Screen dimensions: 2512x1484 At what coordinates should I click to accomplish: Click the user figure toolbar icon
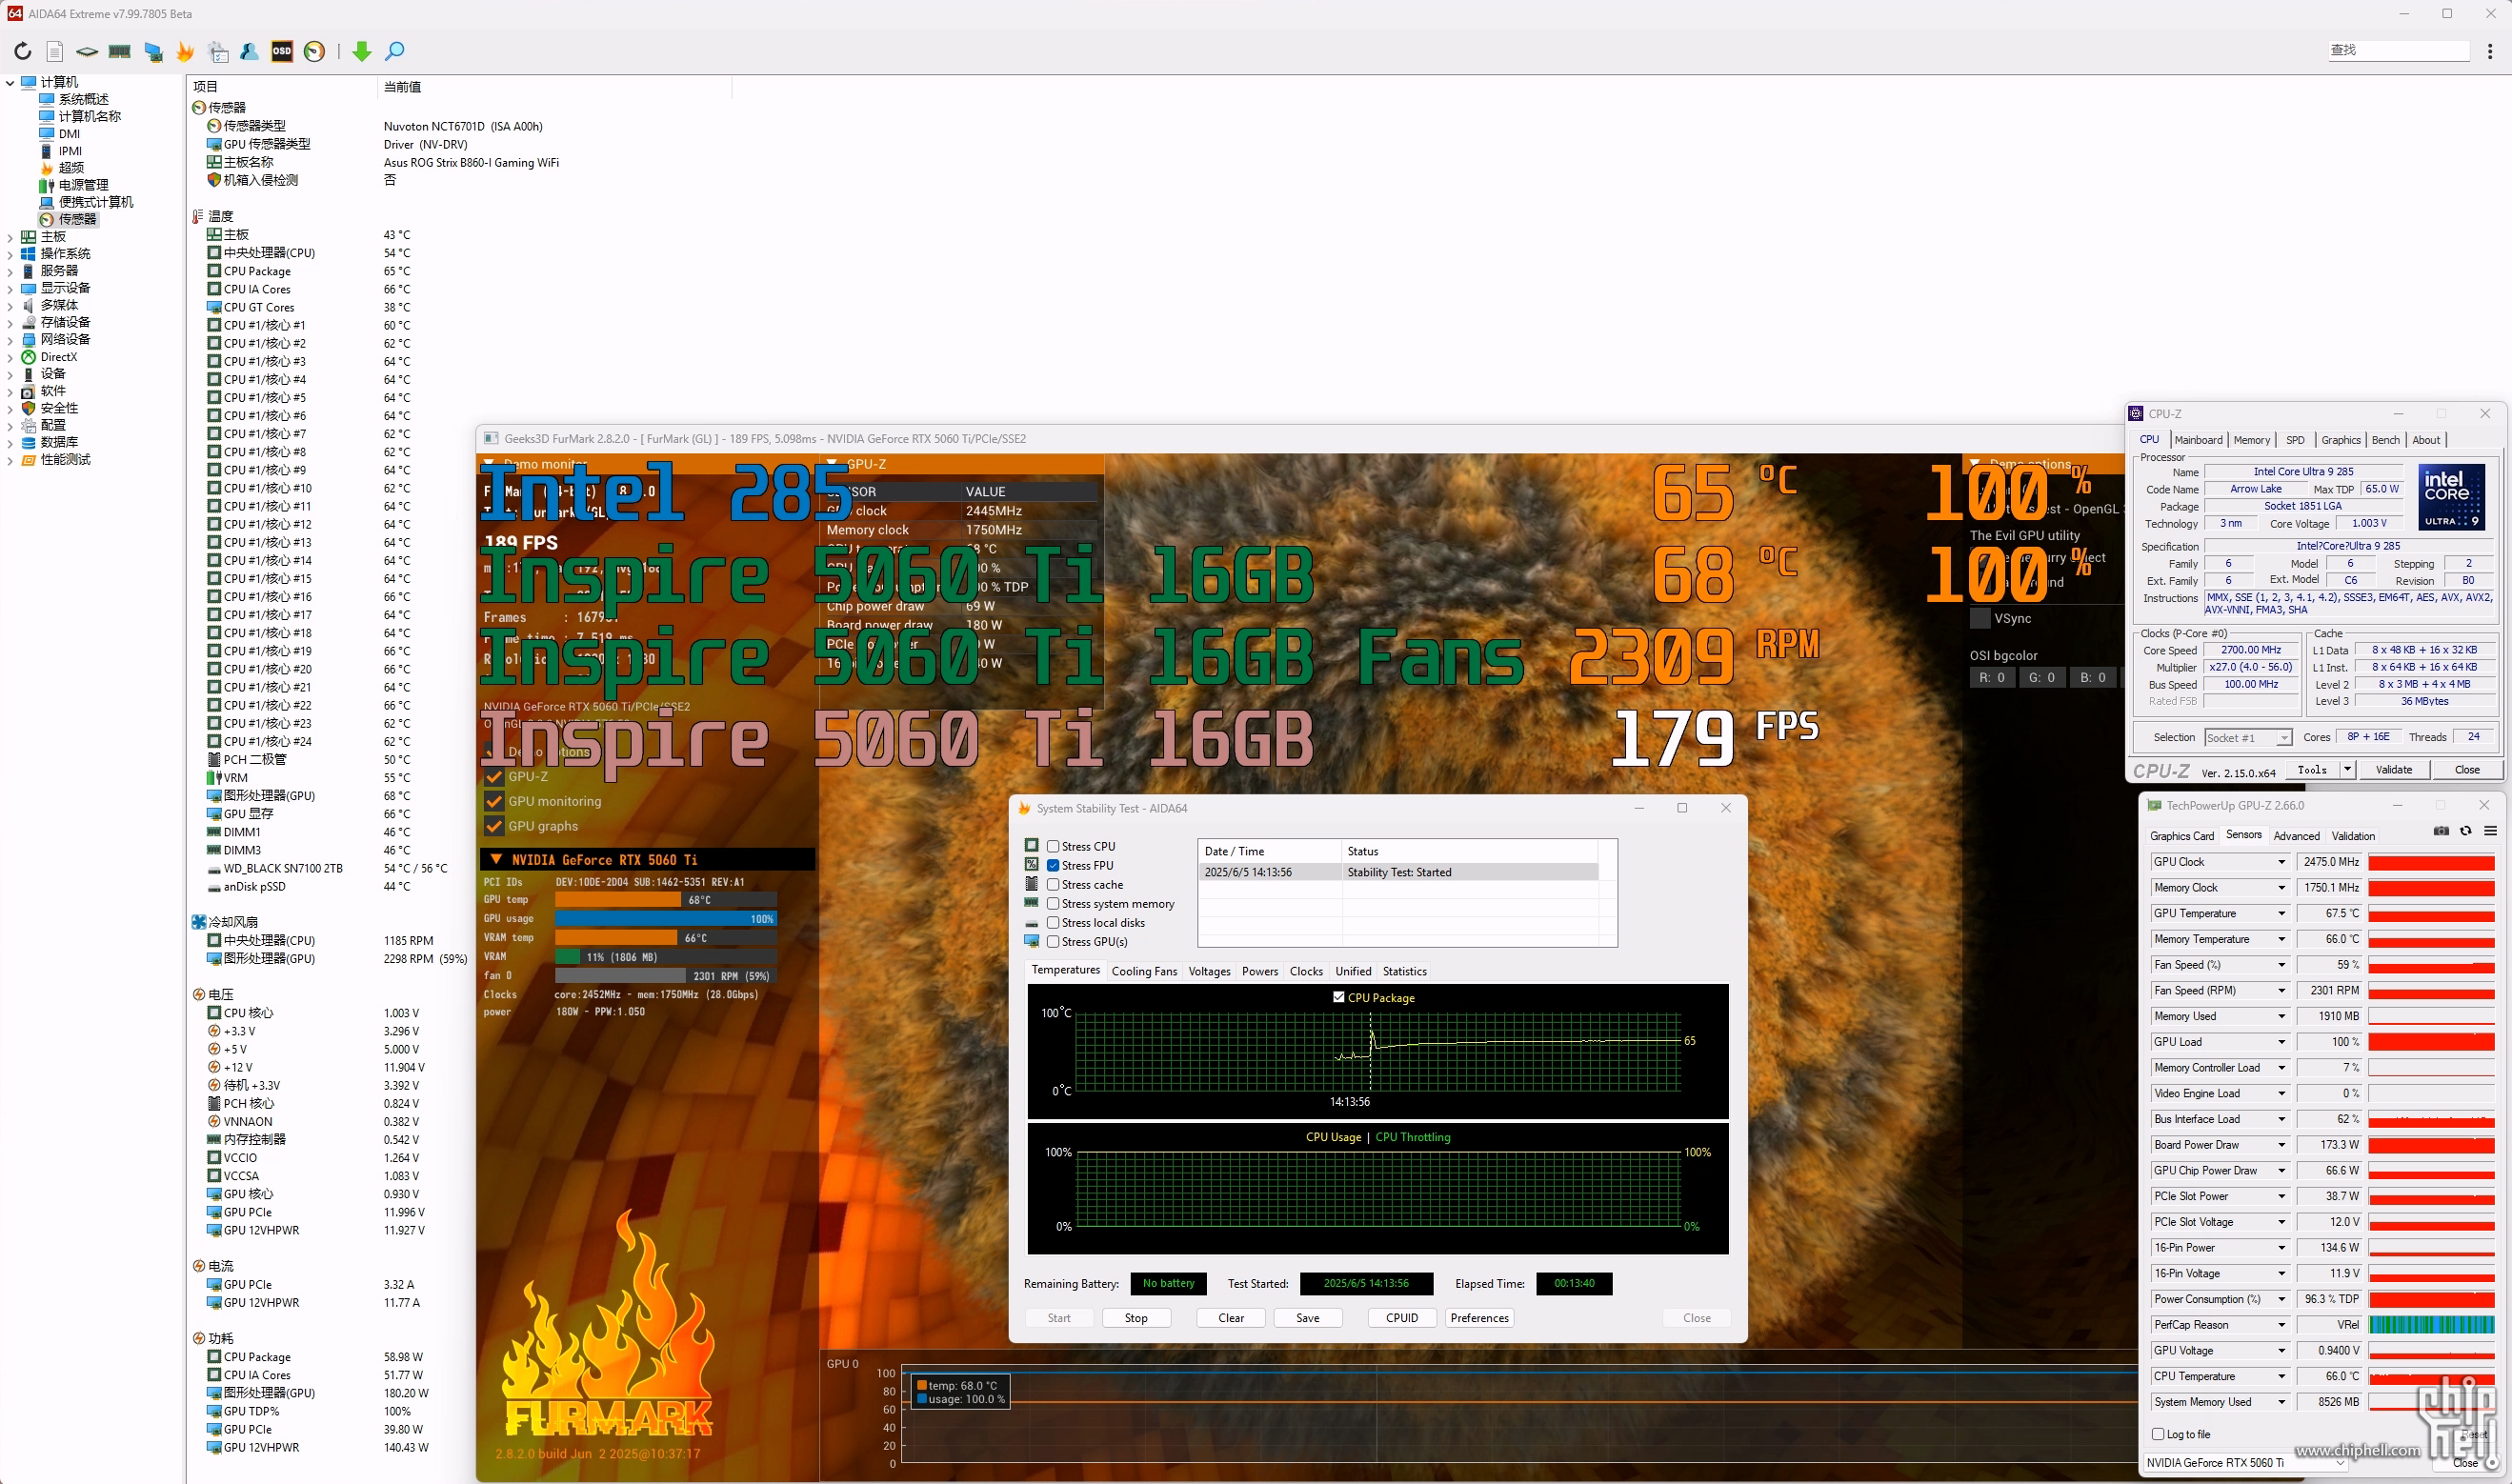pos(250,51)
